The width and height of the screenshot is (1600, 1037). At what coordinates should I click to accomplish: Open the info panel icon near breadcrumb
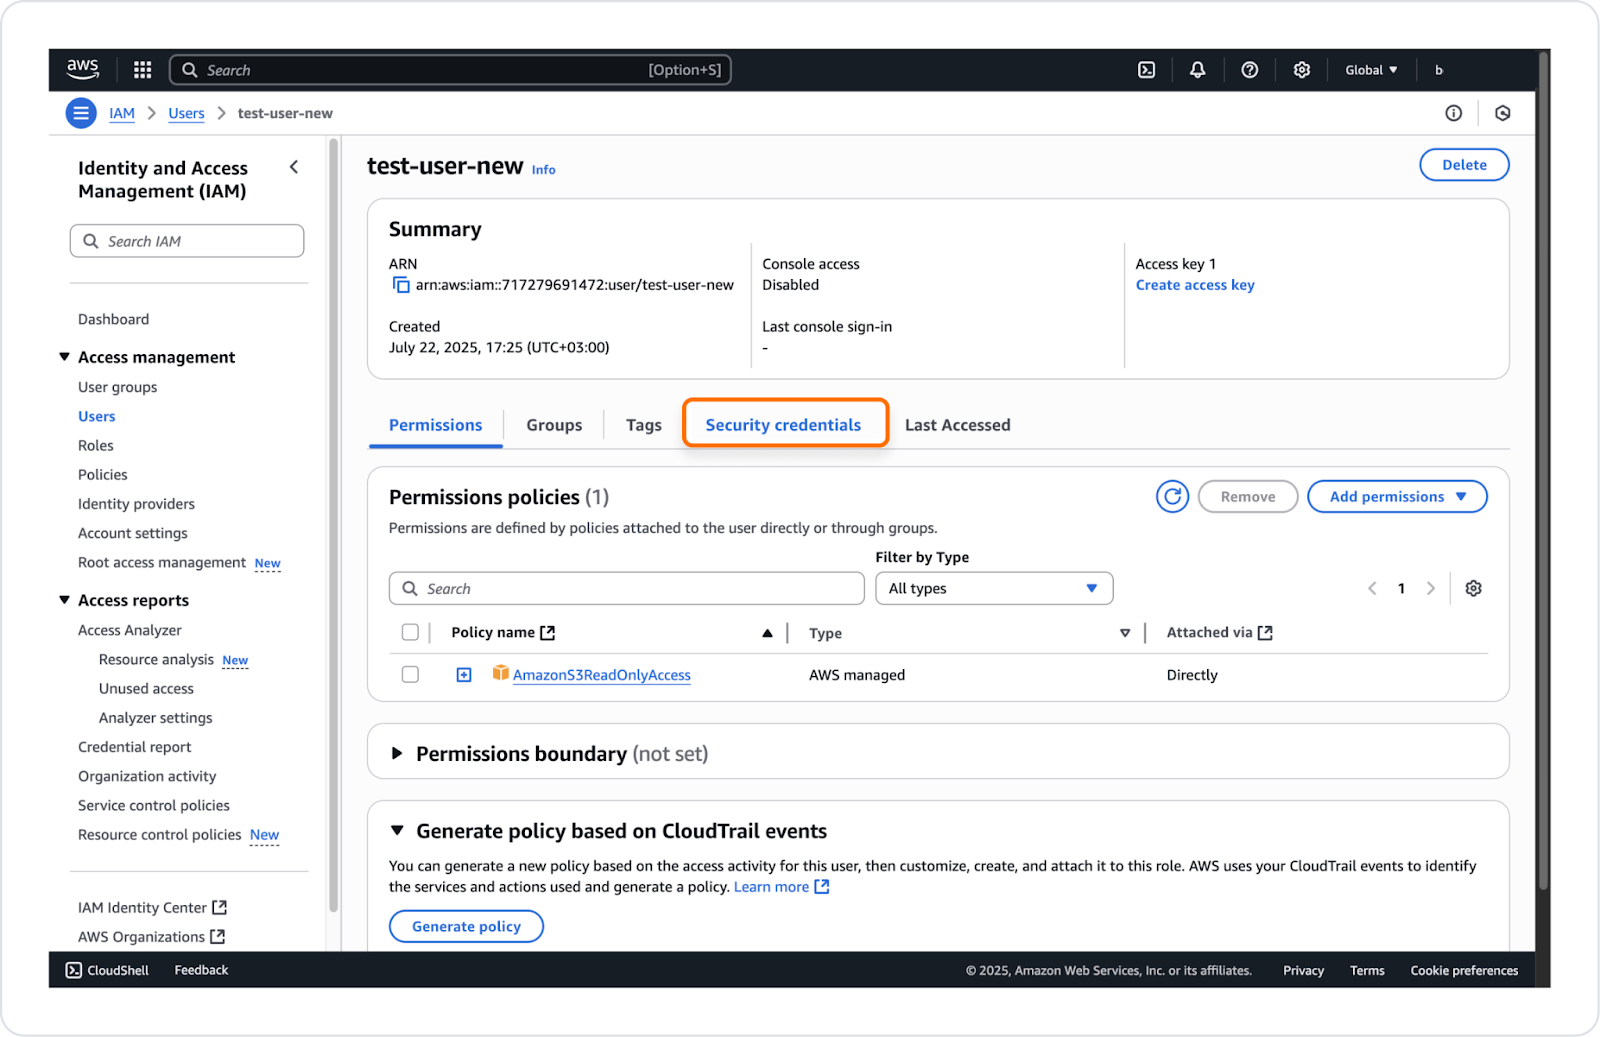(1454, 113)
